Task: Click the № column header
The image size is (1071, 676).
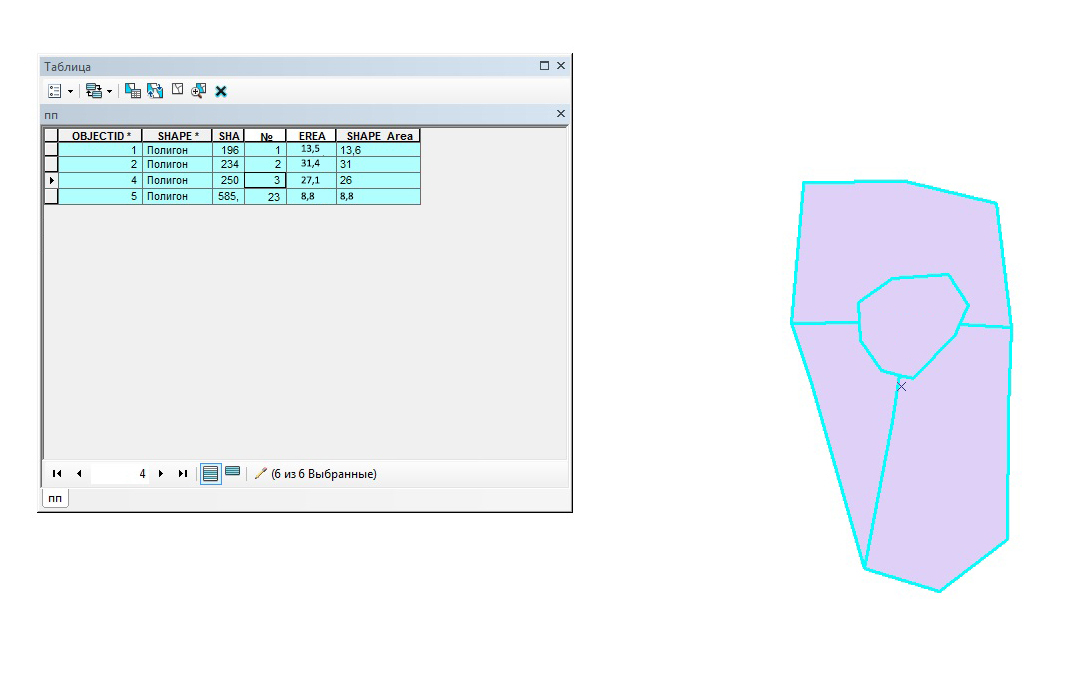Action: pos(266,136)
